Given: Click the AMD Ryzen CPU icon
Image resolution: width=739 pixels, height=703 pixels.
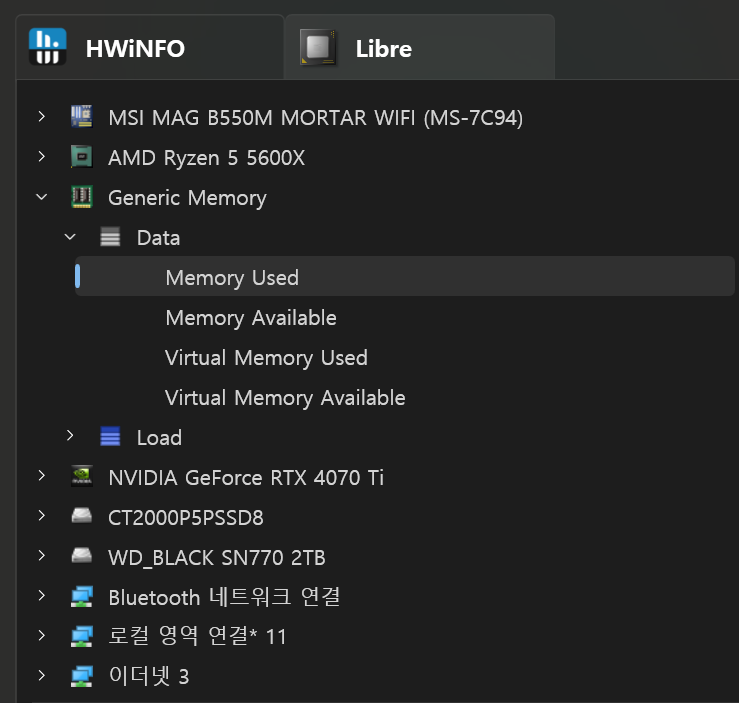Looking at the screenshot, I should [82, 156].
